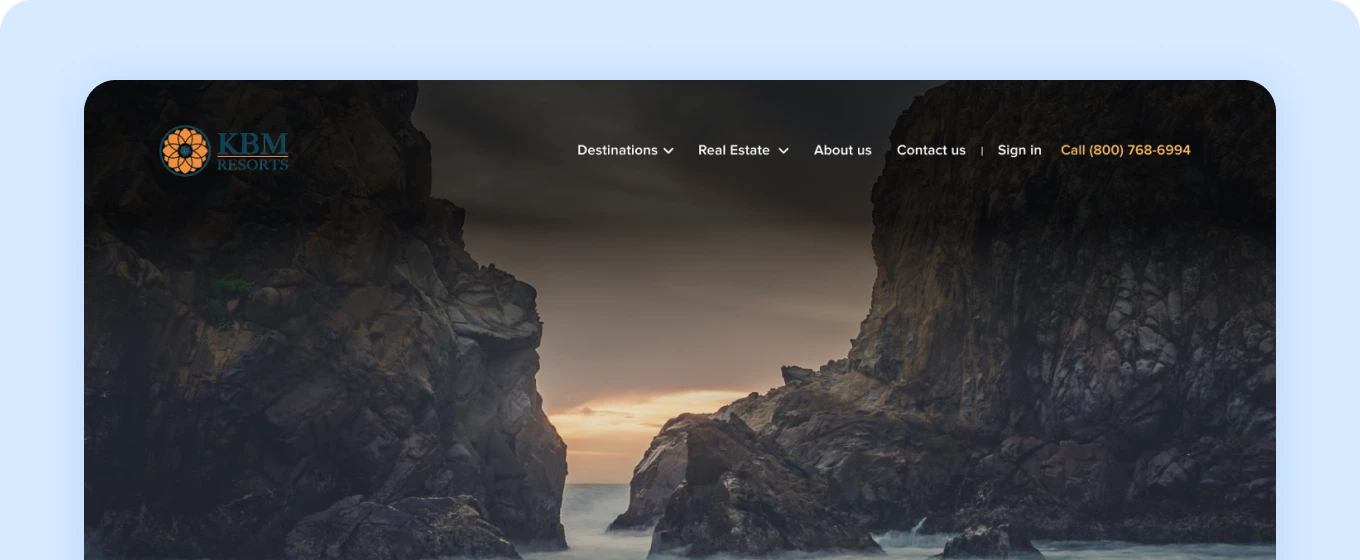Open the Contact us page
Image resolution: width=1360 pixels, height=560 pixels.
click(931, 150)
